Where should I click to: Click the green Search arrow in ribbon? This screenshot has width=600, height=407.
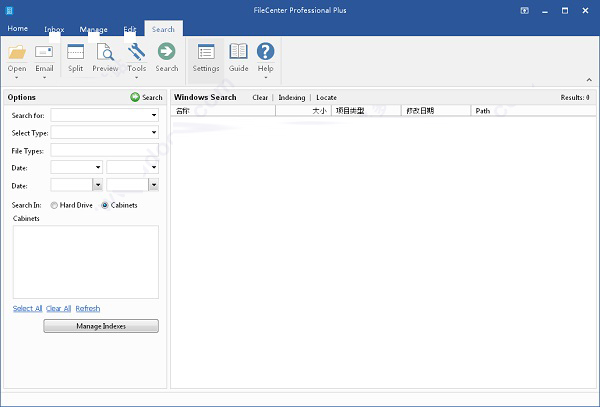[x=167, y=52]
